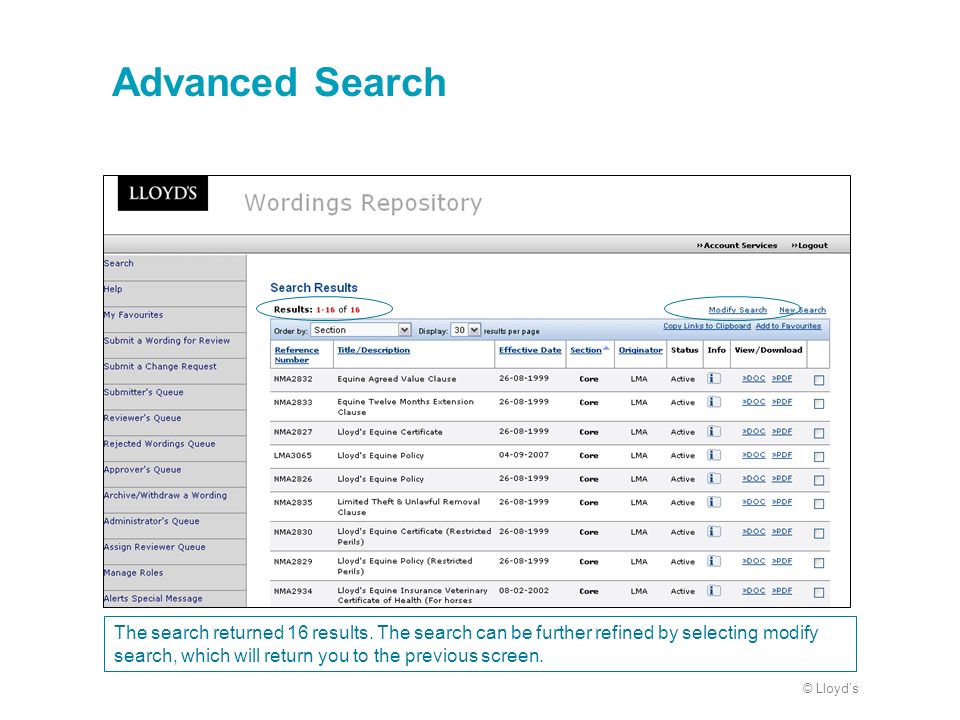Image resolution: width=960 pixels, height=720 pixels.
Task: Download PDF for NMA2934
Action: [782, 591]
